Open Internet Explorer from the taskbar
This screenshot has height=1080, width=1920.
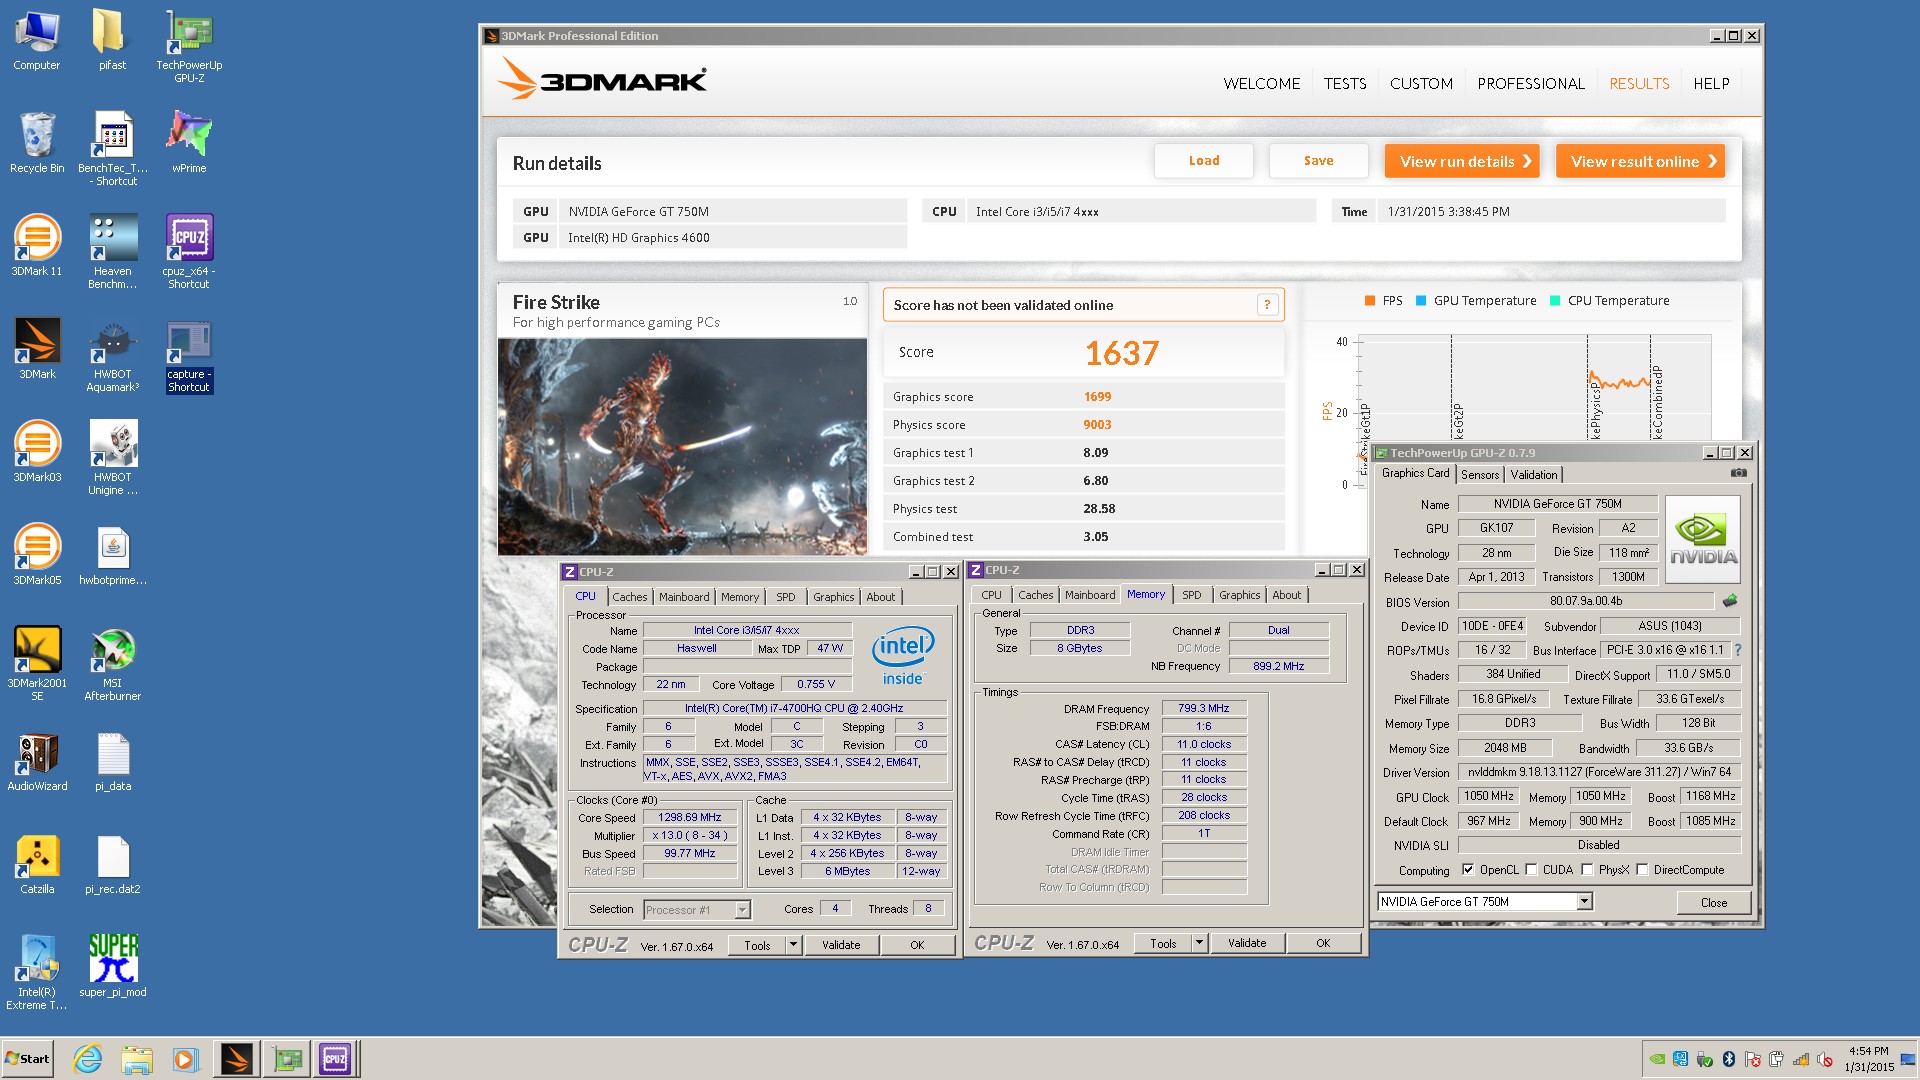tap(88, 1059)
